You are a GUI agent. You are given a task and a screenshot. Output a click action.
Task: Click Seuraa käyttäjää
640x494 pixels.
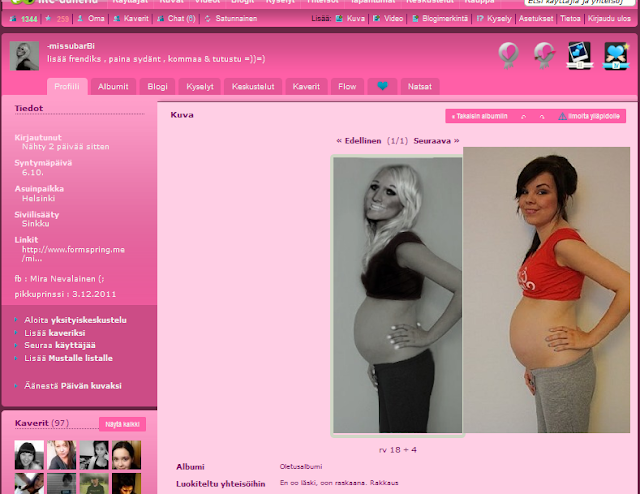point(60,345)
